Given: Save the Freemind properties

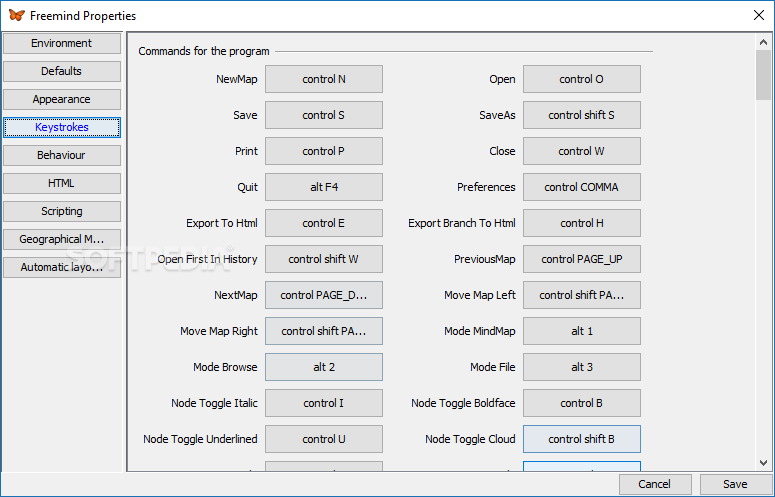Looking at the screenshot, I should pos(735,484).
